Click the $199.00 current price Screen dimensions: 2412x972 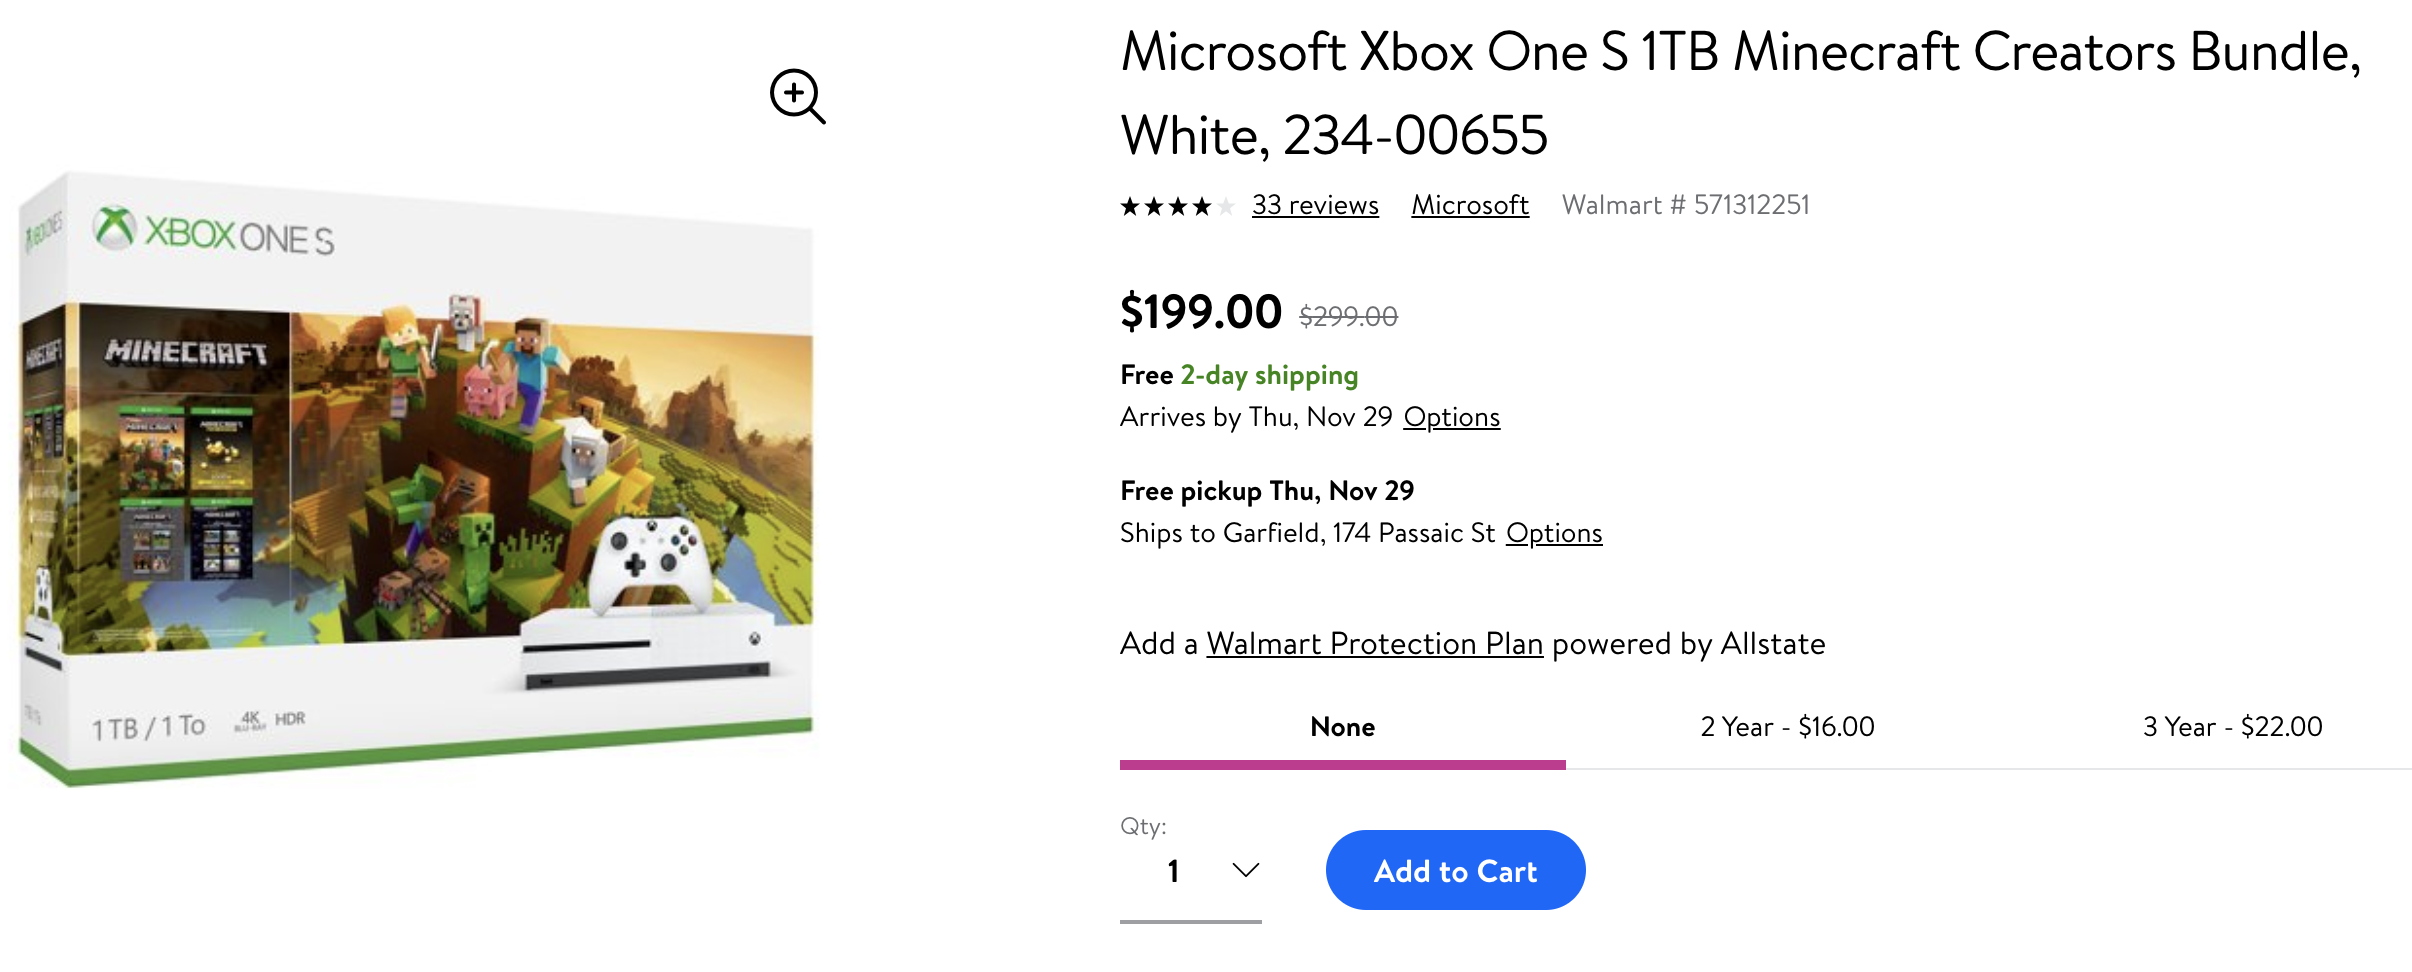1200,312
